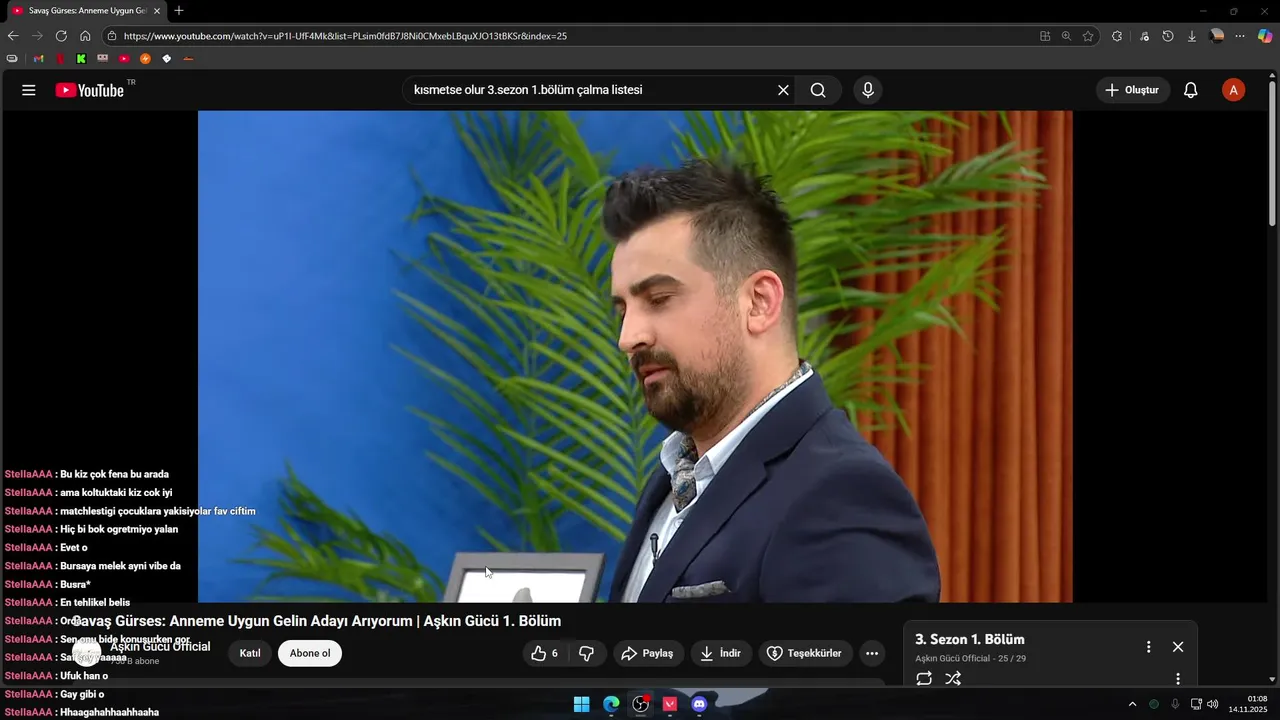Start voice search with the microphone
1280x720 pixels.
pyautogui.click(x=868, y=90)
